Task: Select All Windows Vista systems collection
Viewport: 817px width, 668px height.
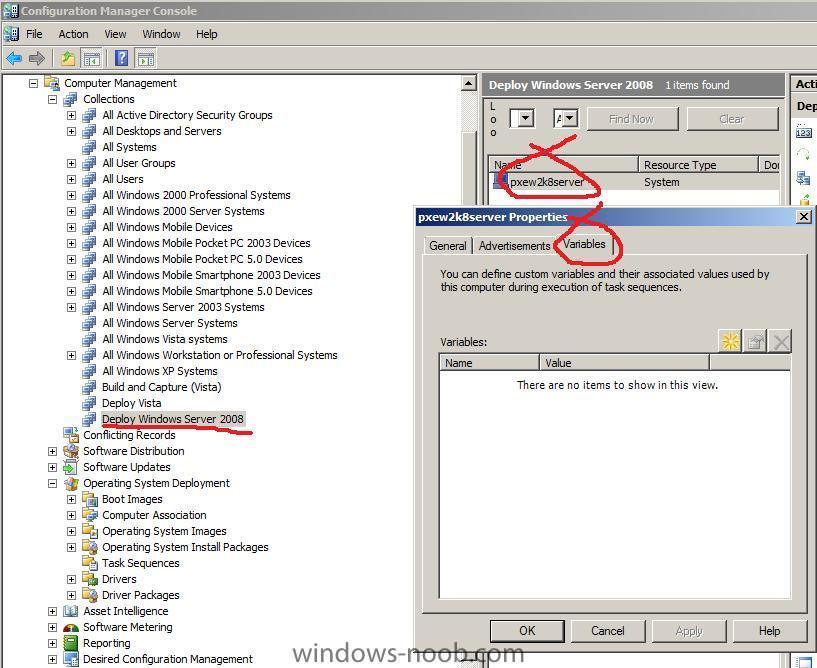Action: [165, 339]
